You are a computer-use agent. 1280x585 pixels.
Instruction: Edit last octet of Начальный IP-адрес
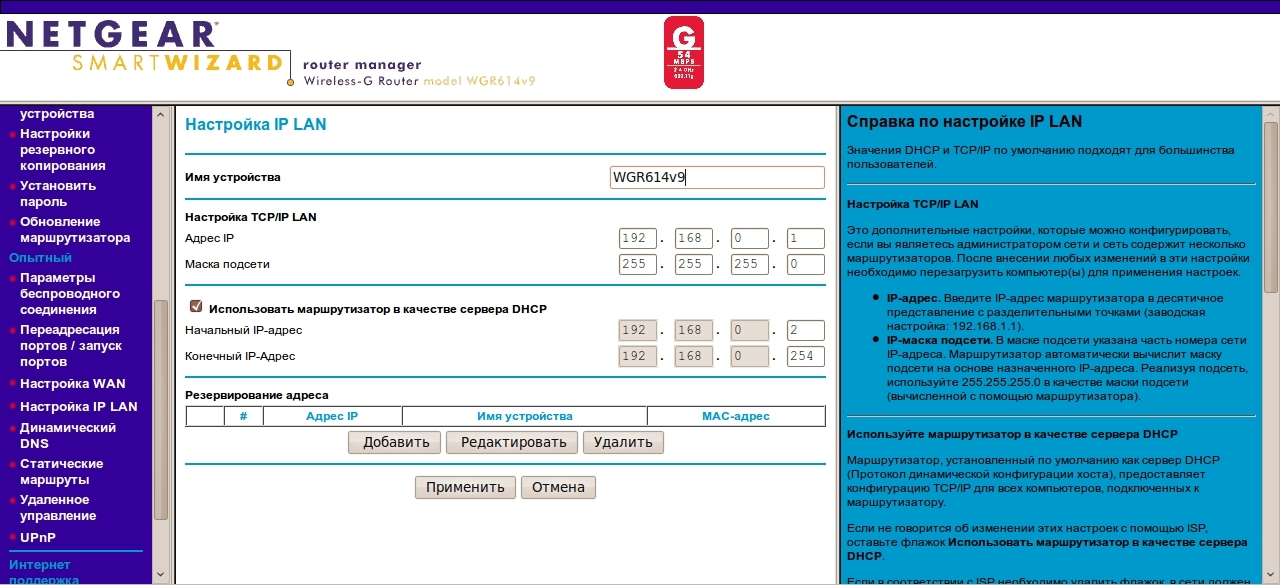(806, 331)
